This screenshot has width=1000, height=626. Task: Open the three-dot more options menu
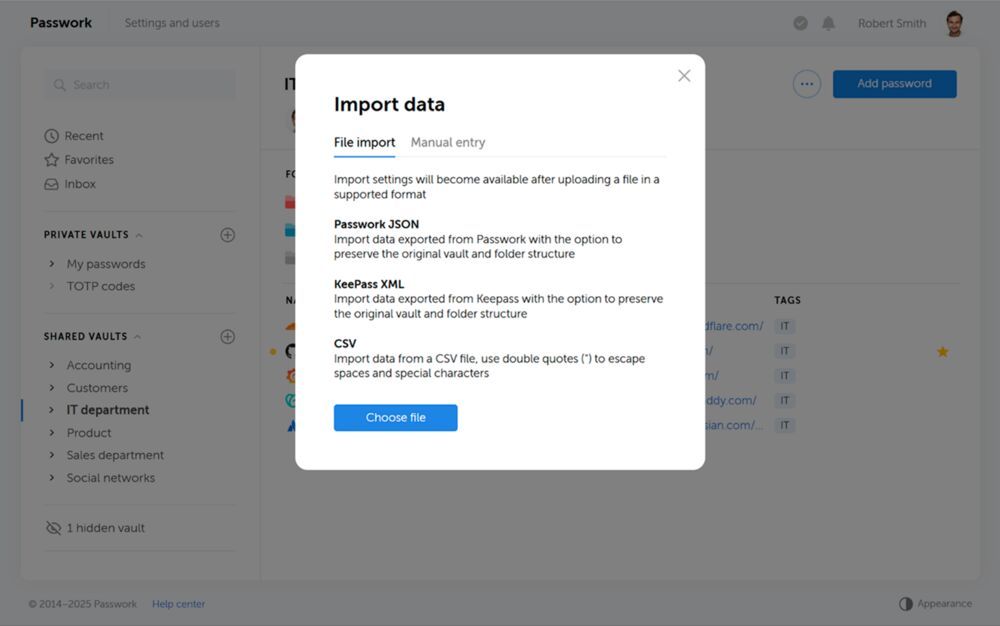tap(806, 84)
